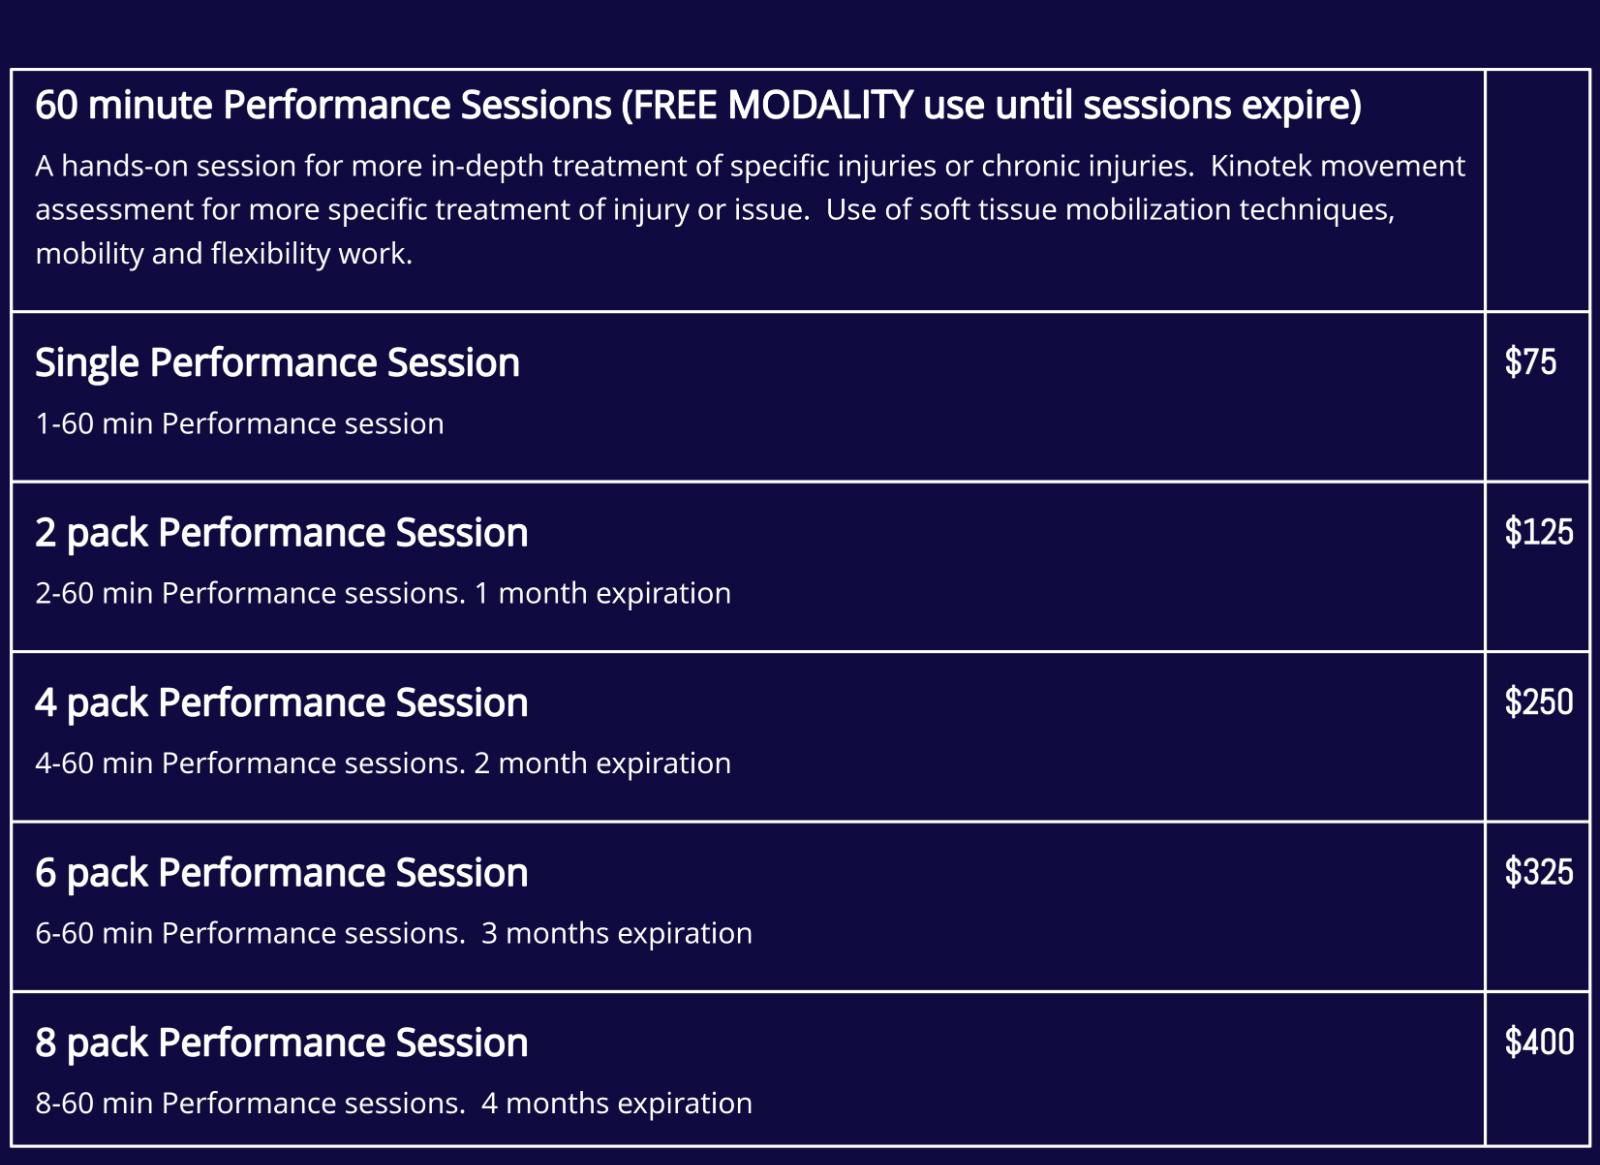The height and width of the screenshot is (1165, 1600).
Task: Click the $250 price
Action: [x=1538, y=702]
